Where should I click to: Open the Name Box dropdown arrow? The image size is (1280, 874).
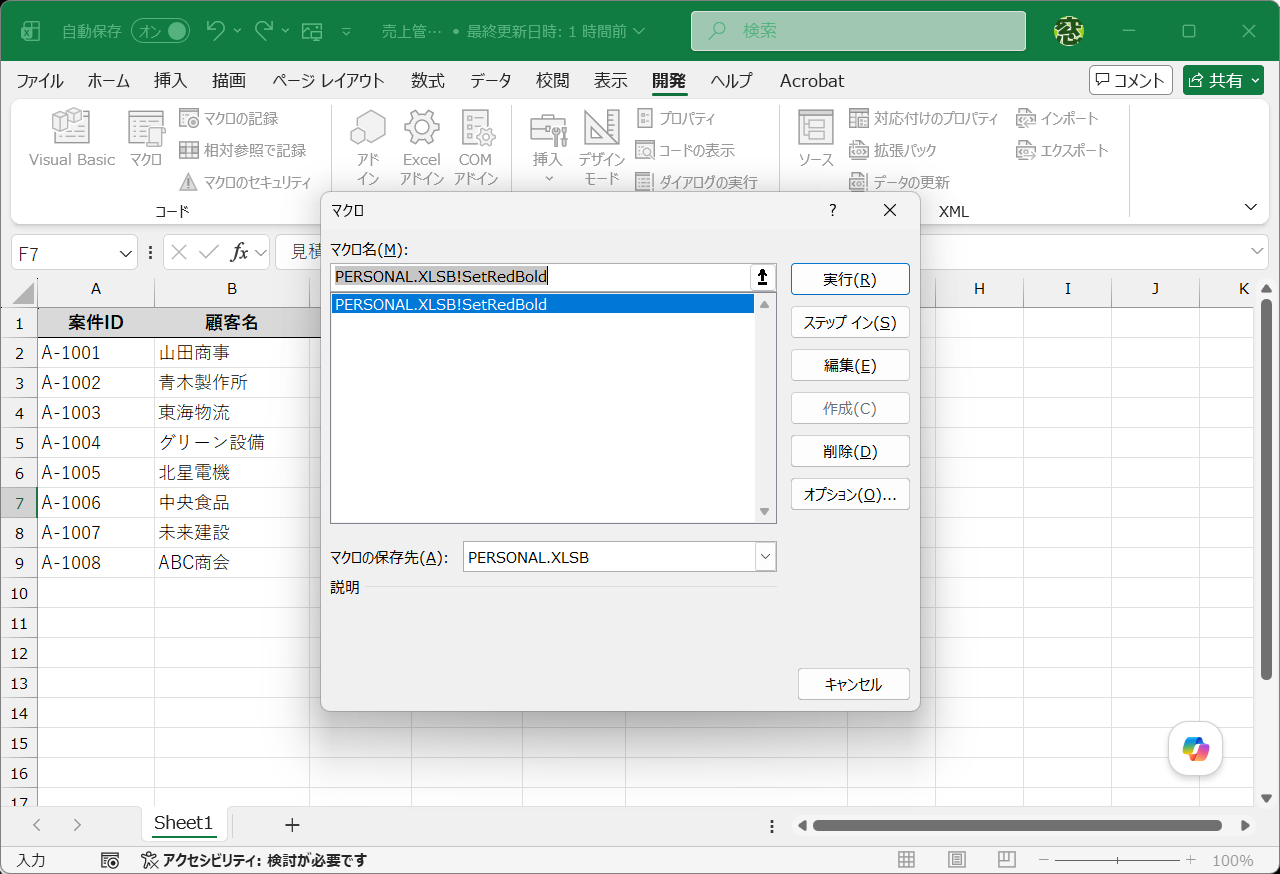[x=126, y=253]
